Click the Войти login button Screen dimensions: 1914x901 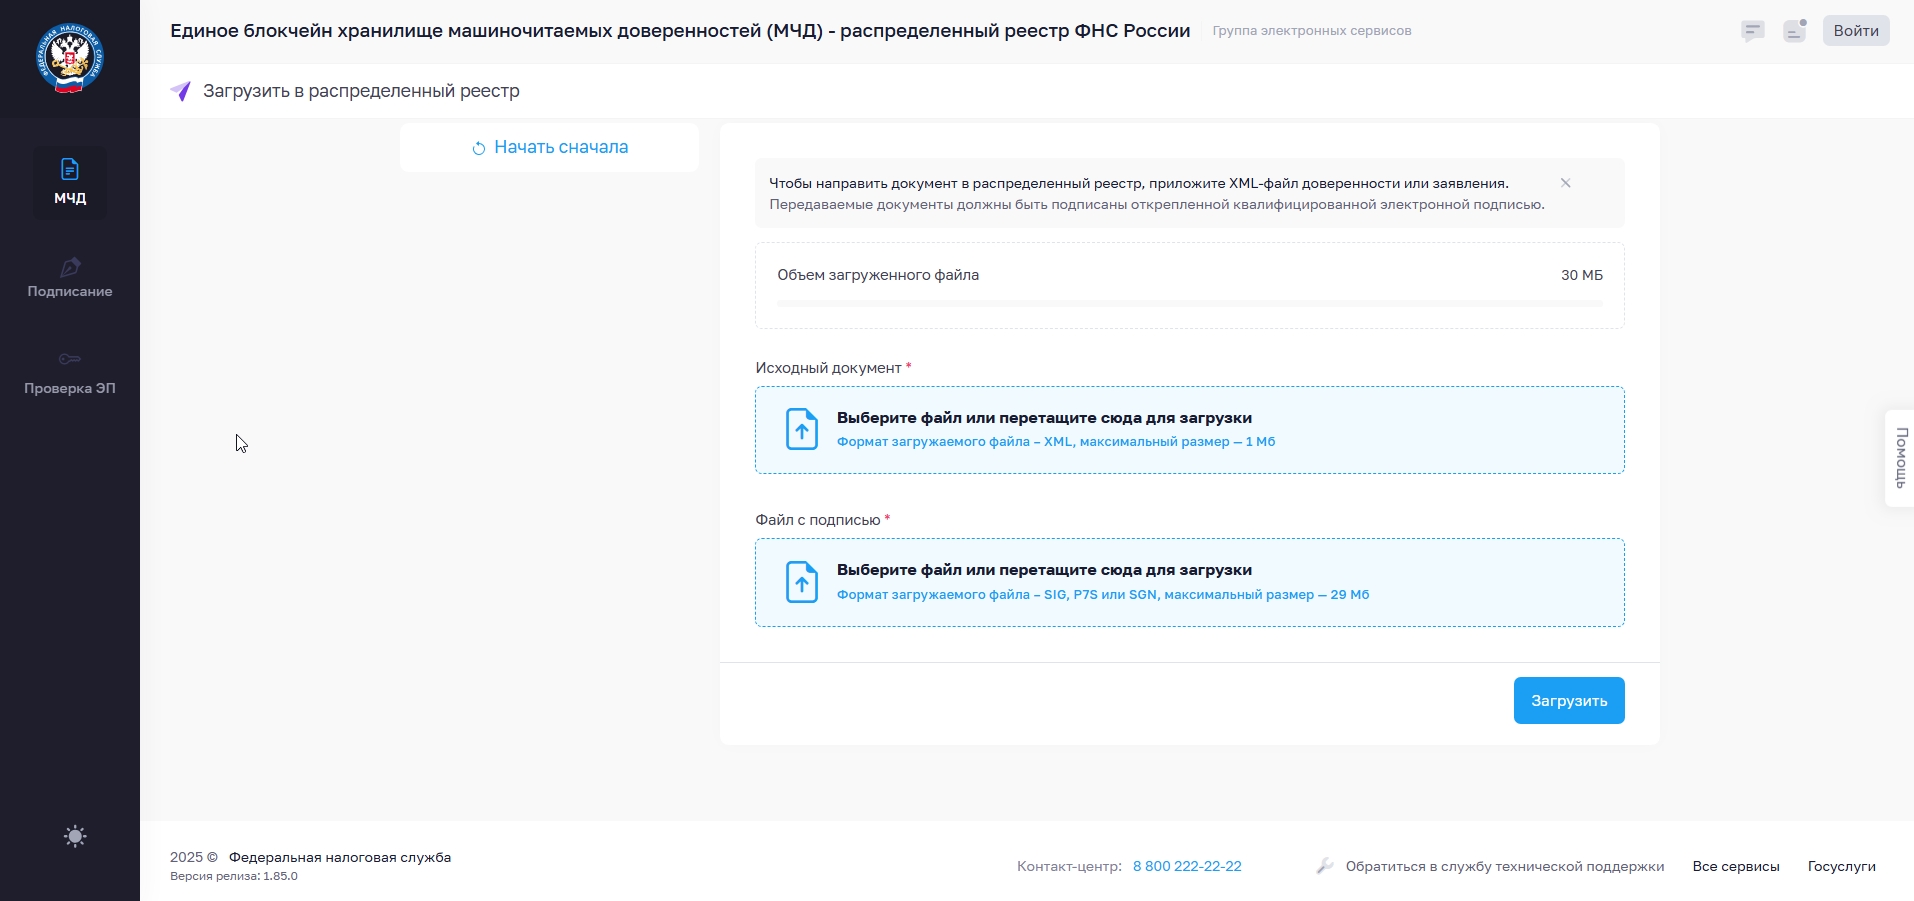click(x=1855, y=31)
